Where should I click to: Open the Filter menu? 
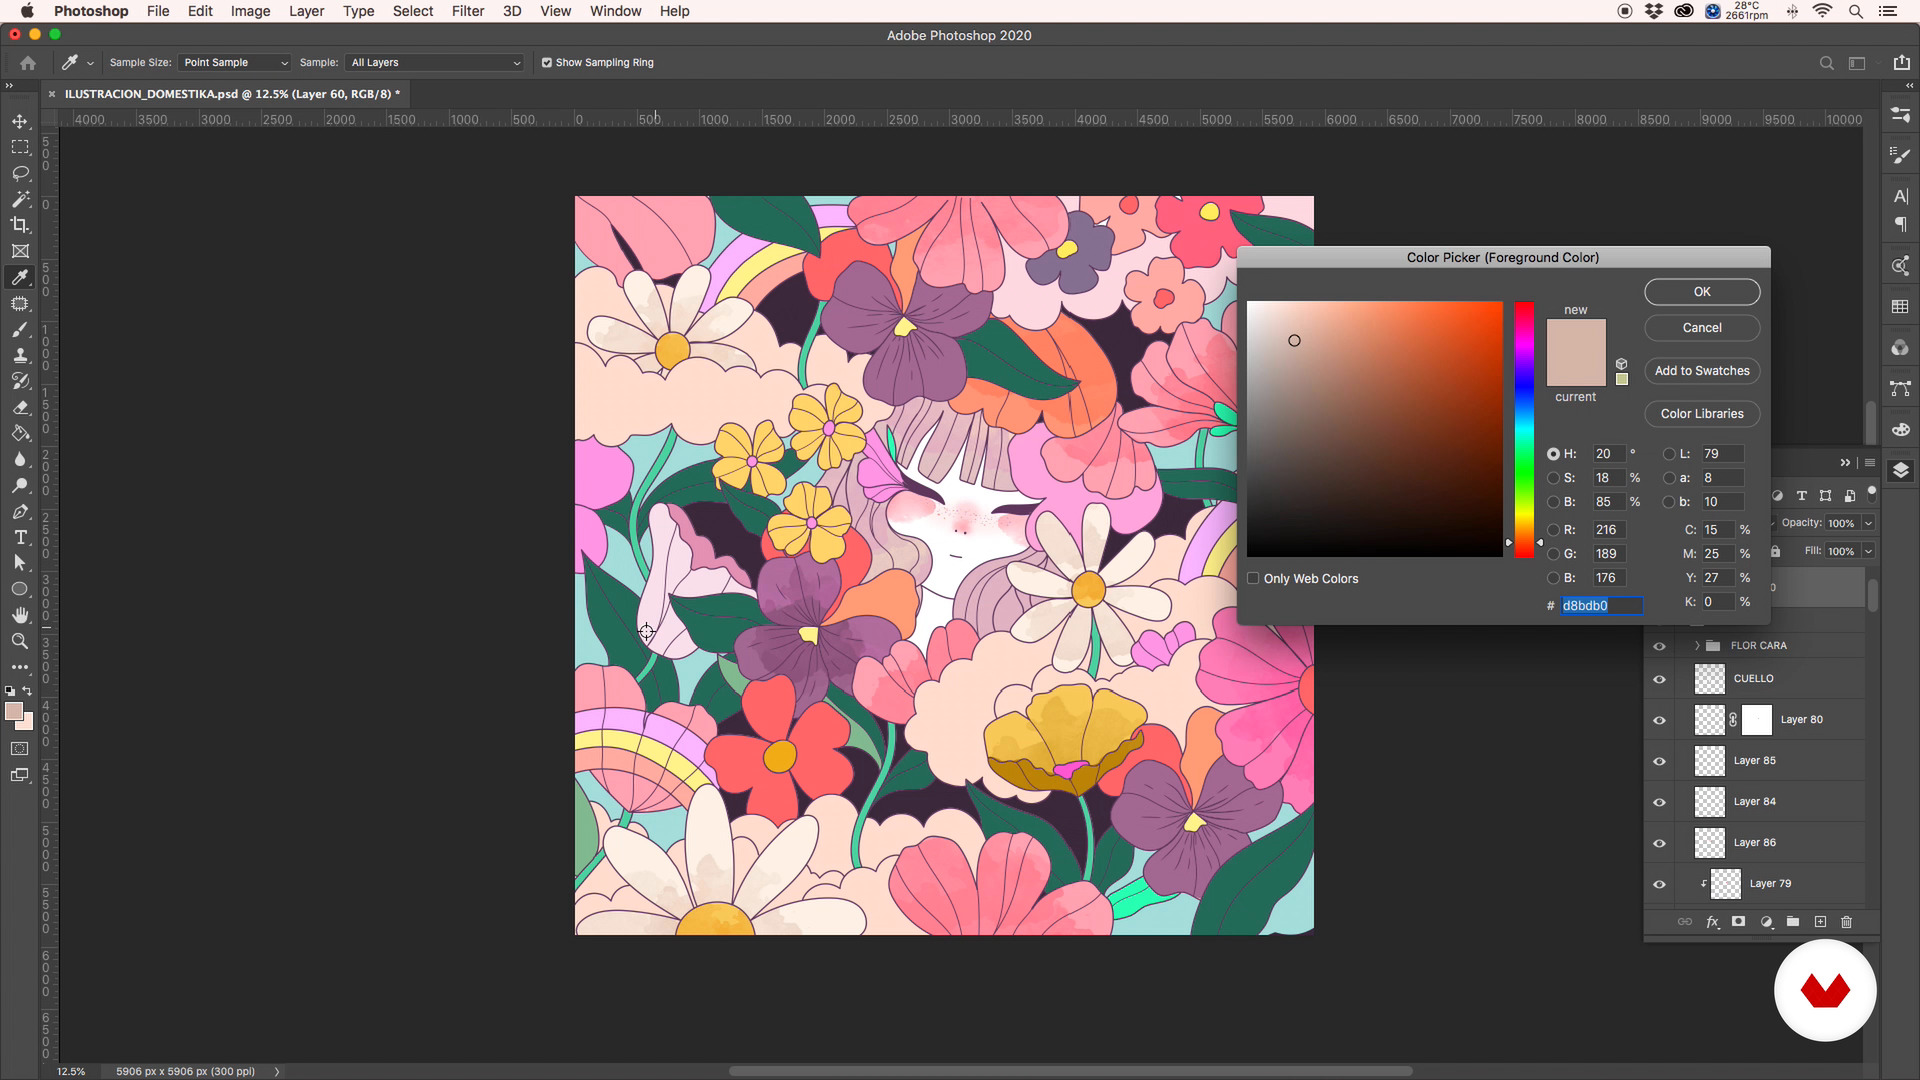(467, 11)
